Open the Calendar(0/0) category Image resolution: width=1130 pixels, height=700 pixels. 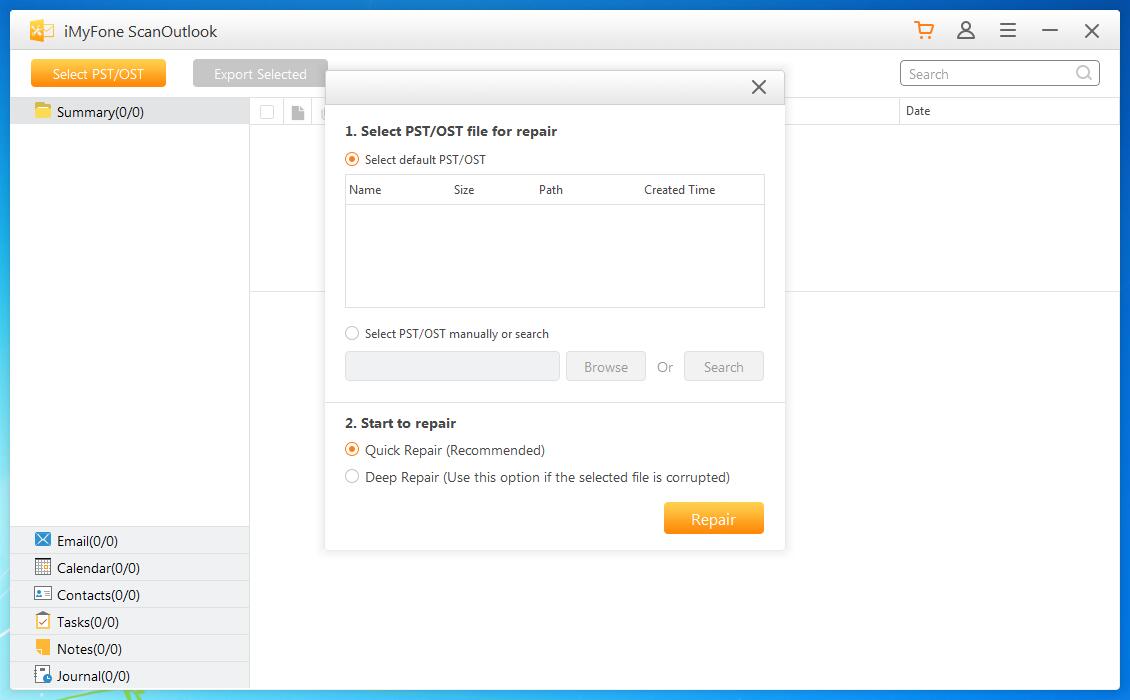tap(130, 567)
